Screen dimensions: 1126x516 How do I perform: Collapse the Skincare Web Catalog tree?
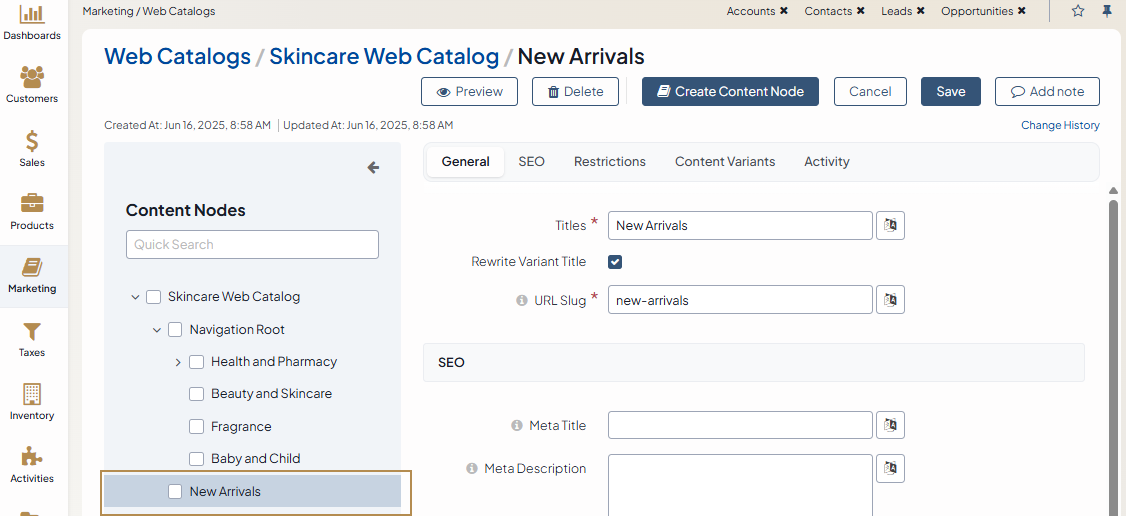[x=135, y=297]
